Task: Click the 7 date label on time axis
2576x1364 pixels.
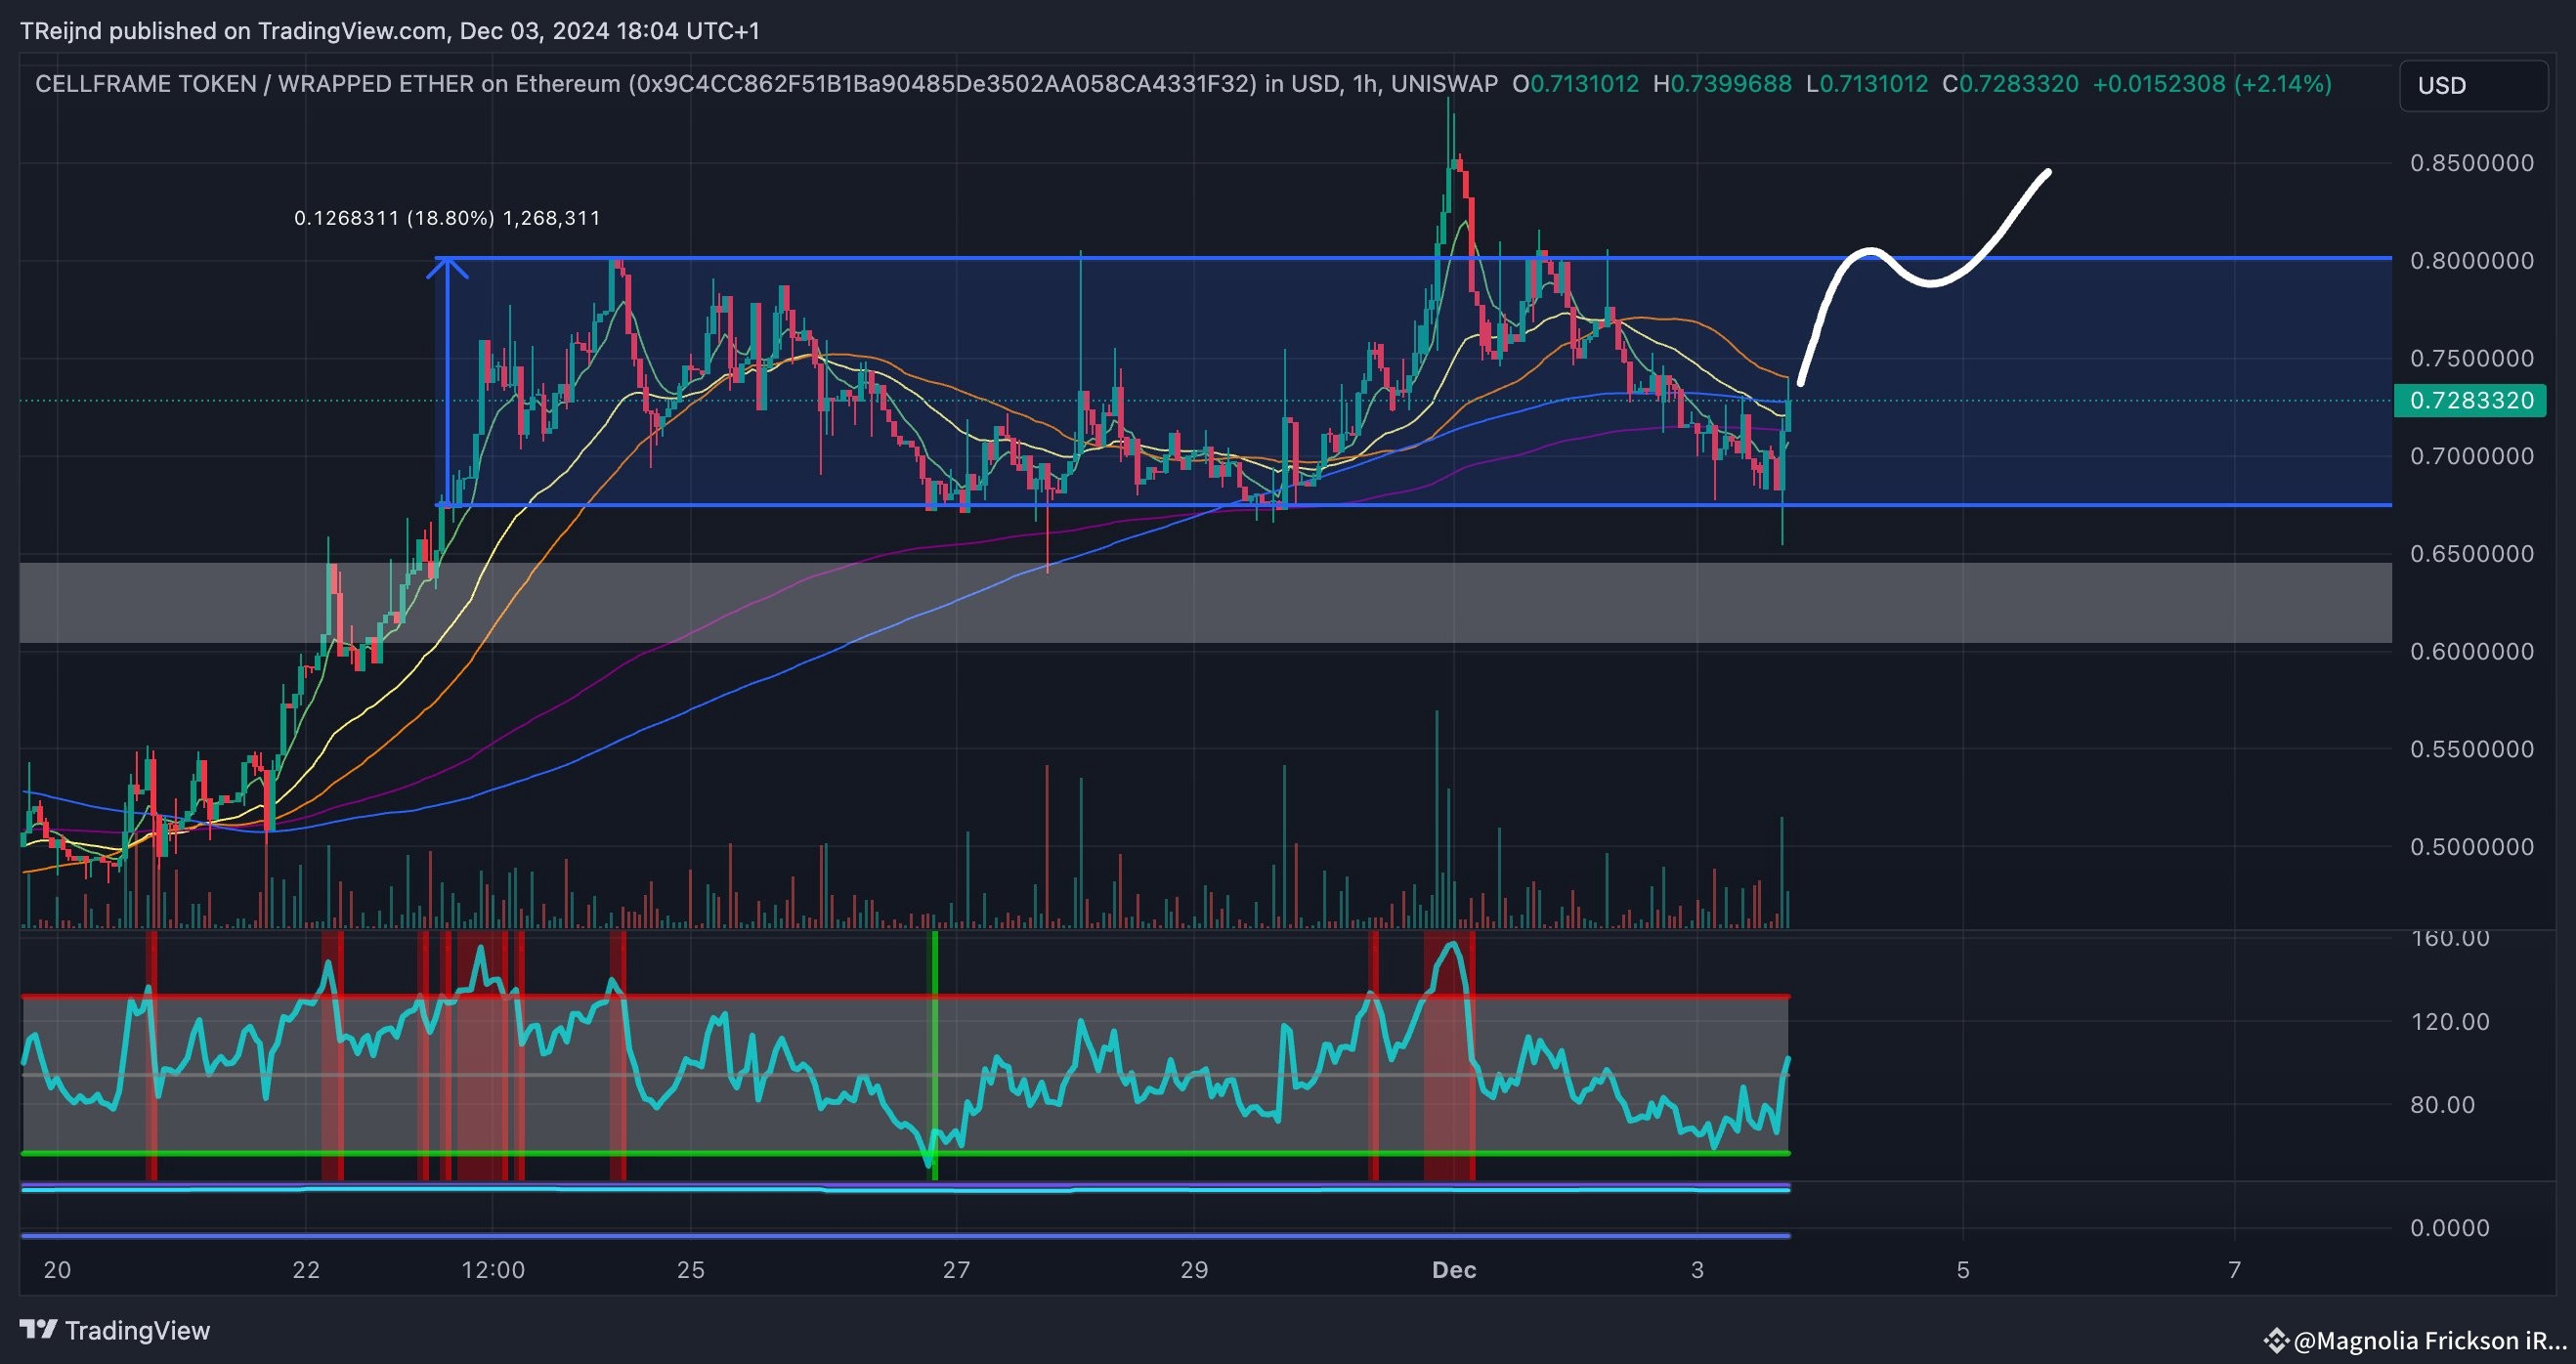Action: pos(2235,1270)
